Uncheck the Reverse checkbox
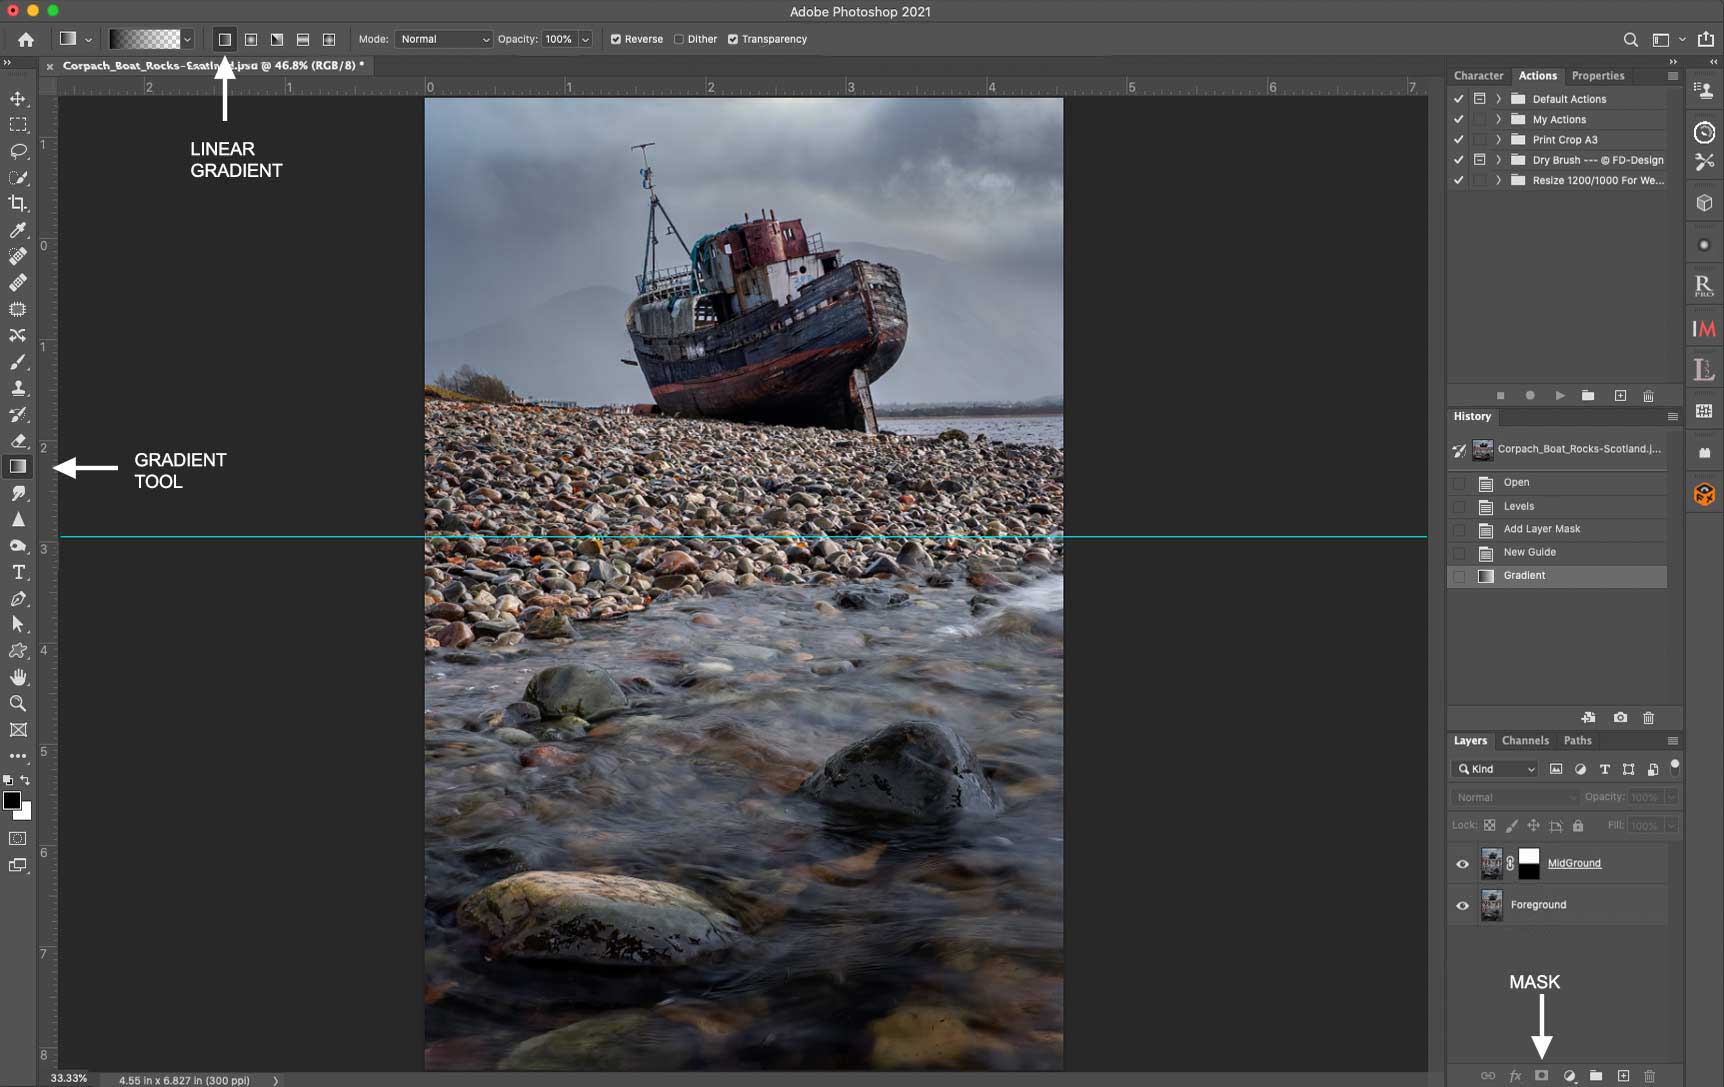 tap(616, 39)
